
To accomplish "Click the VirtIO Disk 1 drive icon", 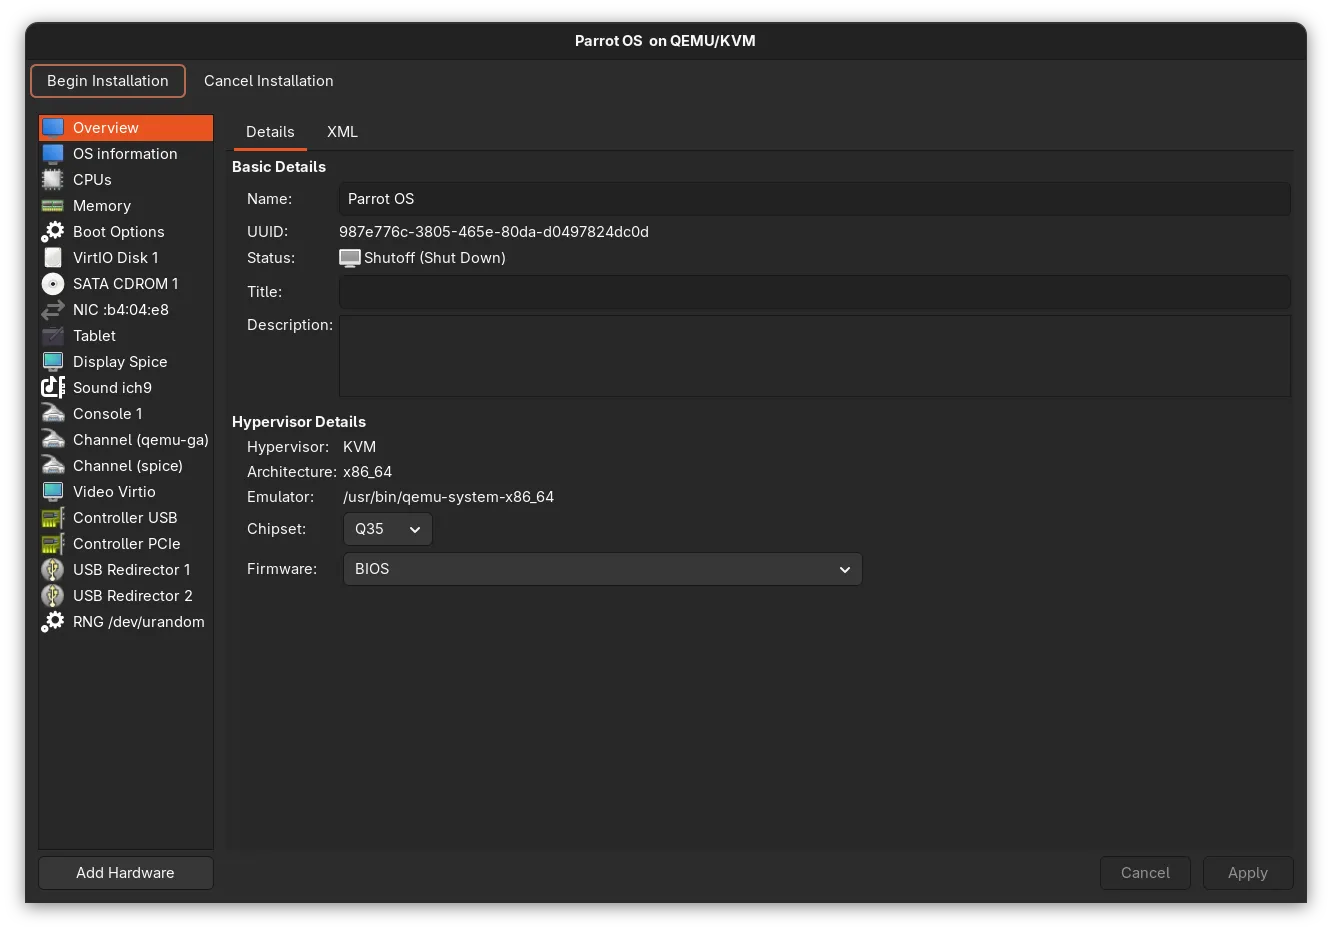I will 53,258.
